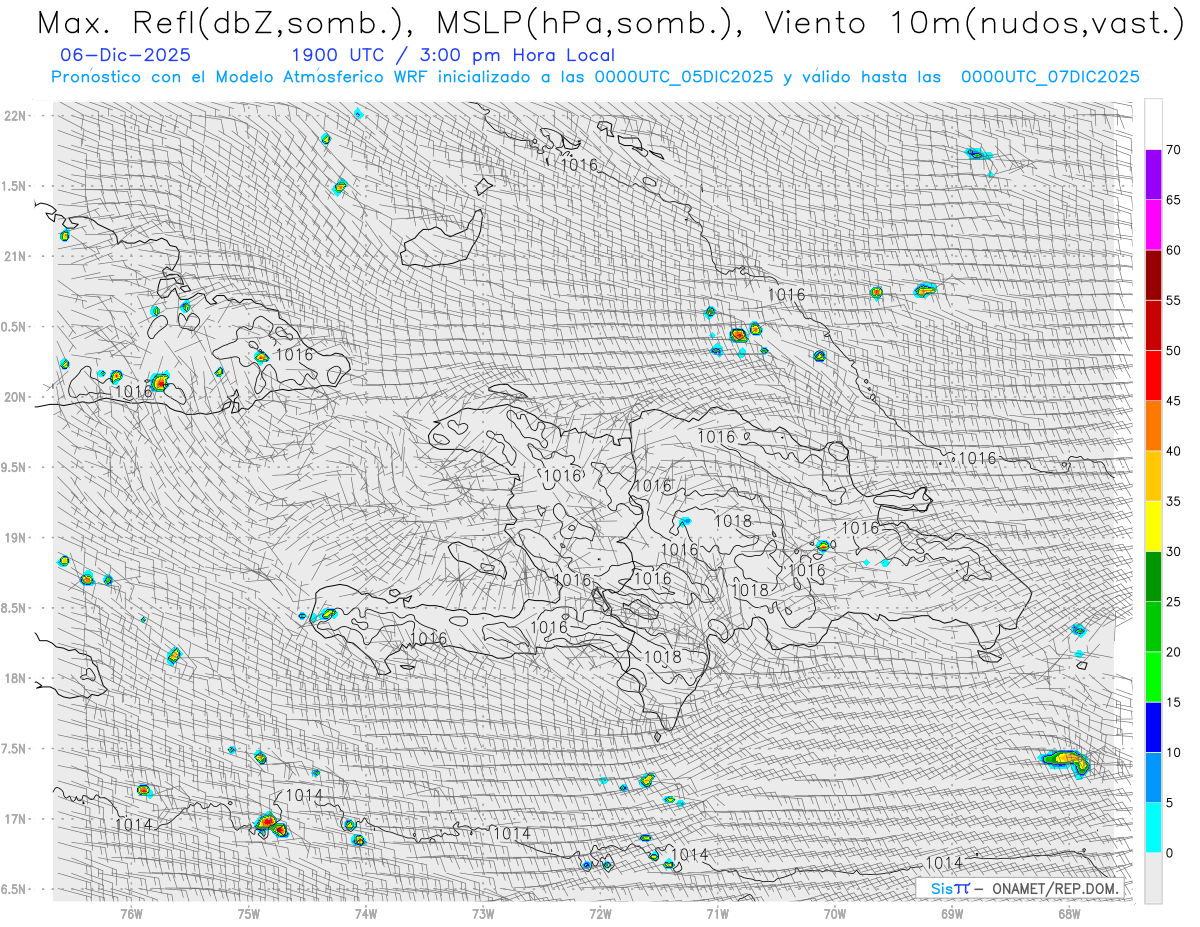
Task: Pick the bright red 45–50 dBZ segment
Action: (1153, 376)
